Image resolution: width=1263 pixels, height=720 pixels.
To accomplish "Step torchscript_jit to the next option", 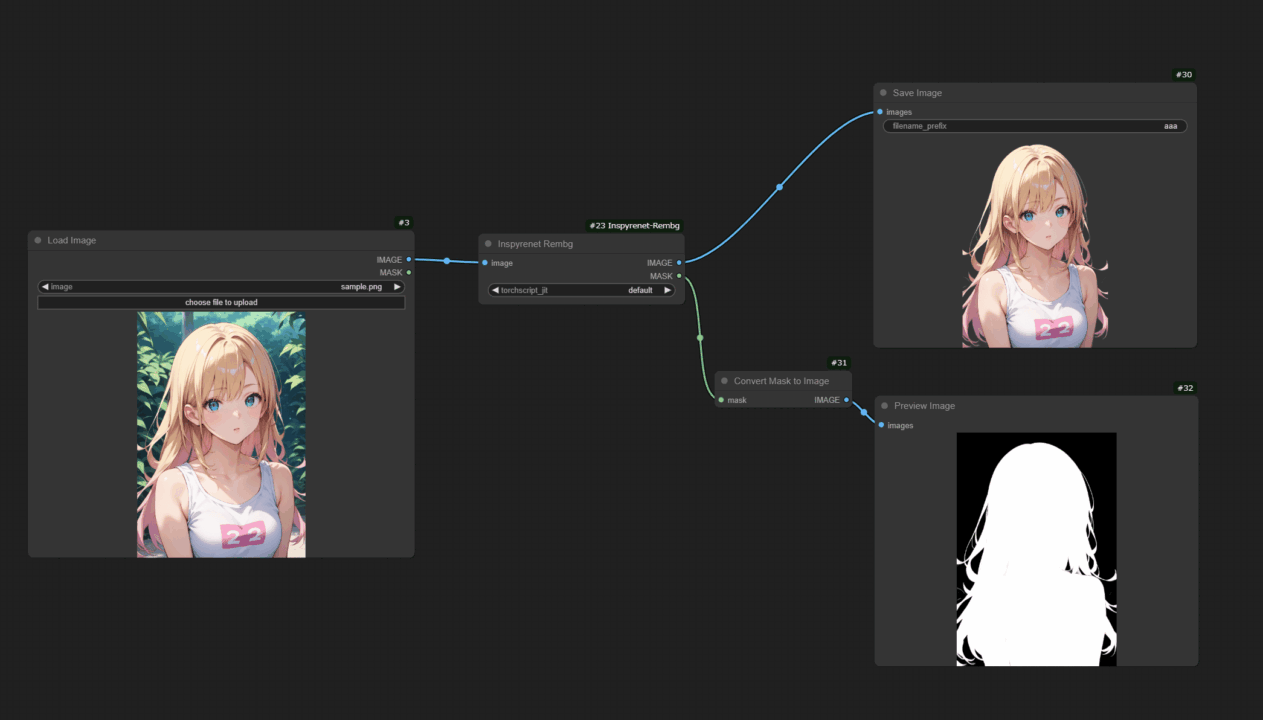I will tap(667, 290).
